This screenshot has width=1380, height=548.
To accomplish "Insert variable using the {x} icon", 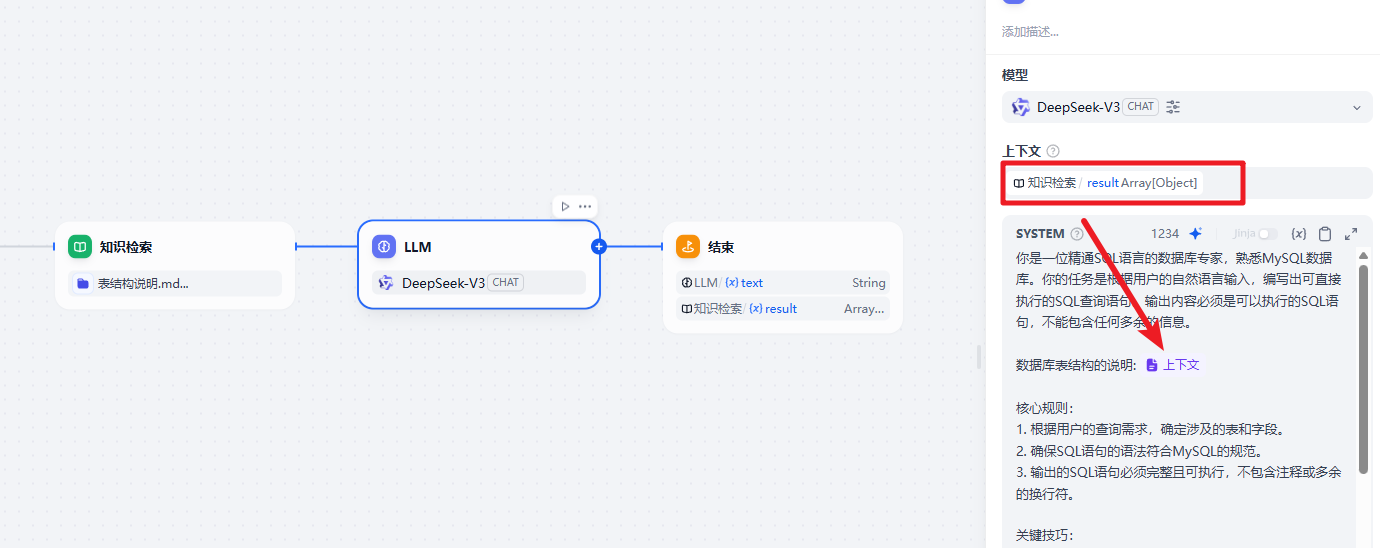I will point(1298,233).
